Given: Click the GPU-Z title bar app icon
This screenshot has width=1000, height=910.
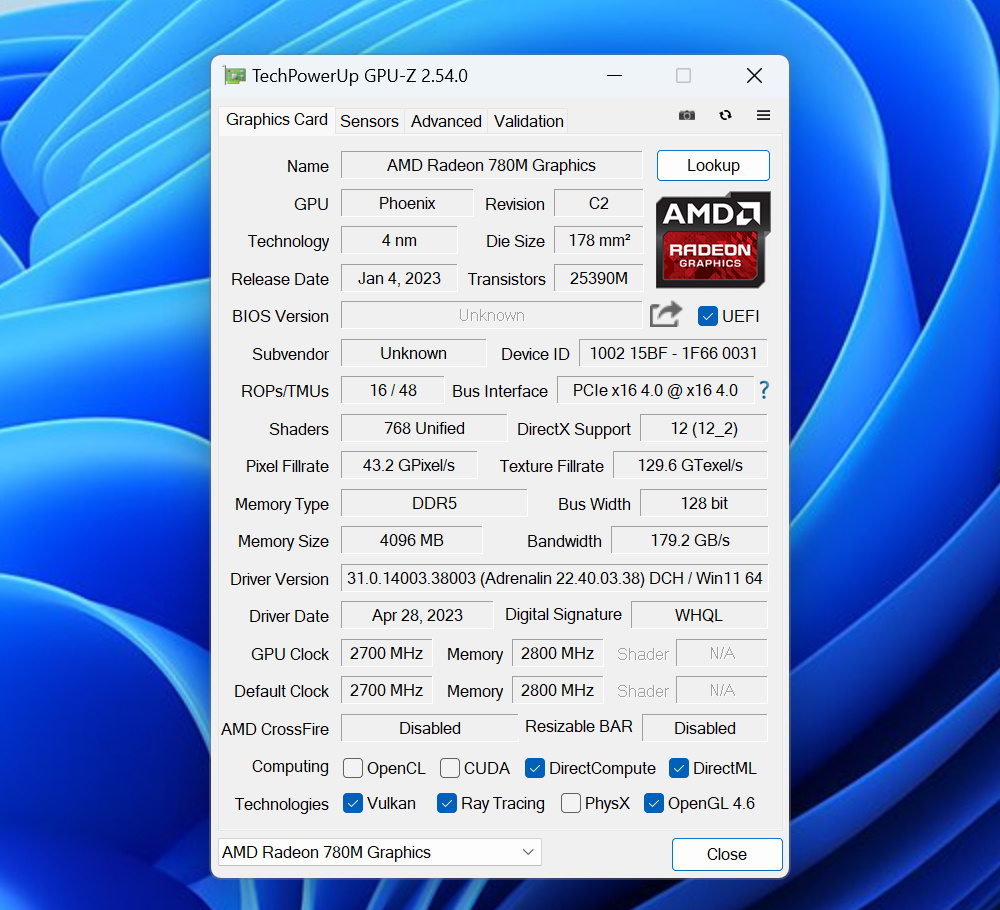Looking at the screenshot, I should click(235, 76).
